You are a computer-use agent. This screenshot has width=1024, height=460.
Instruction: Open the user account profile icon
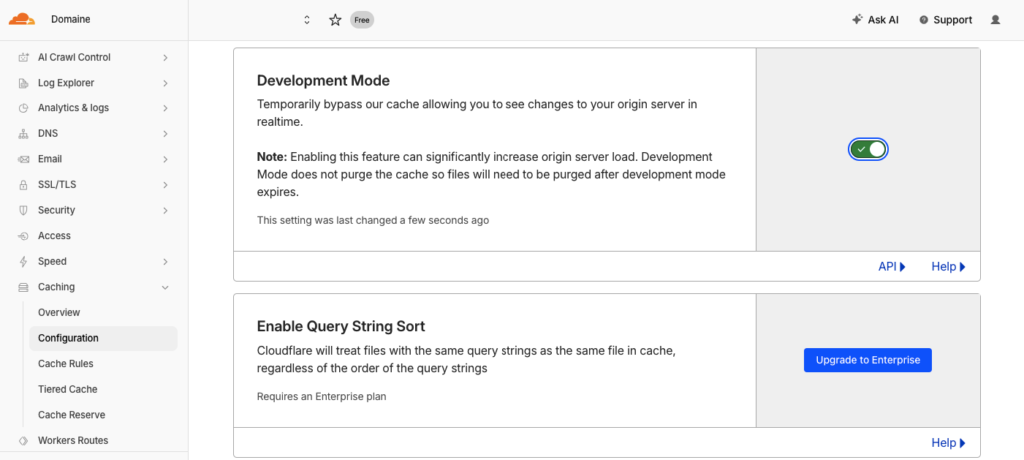[x=995, y=20]
